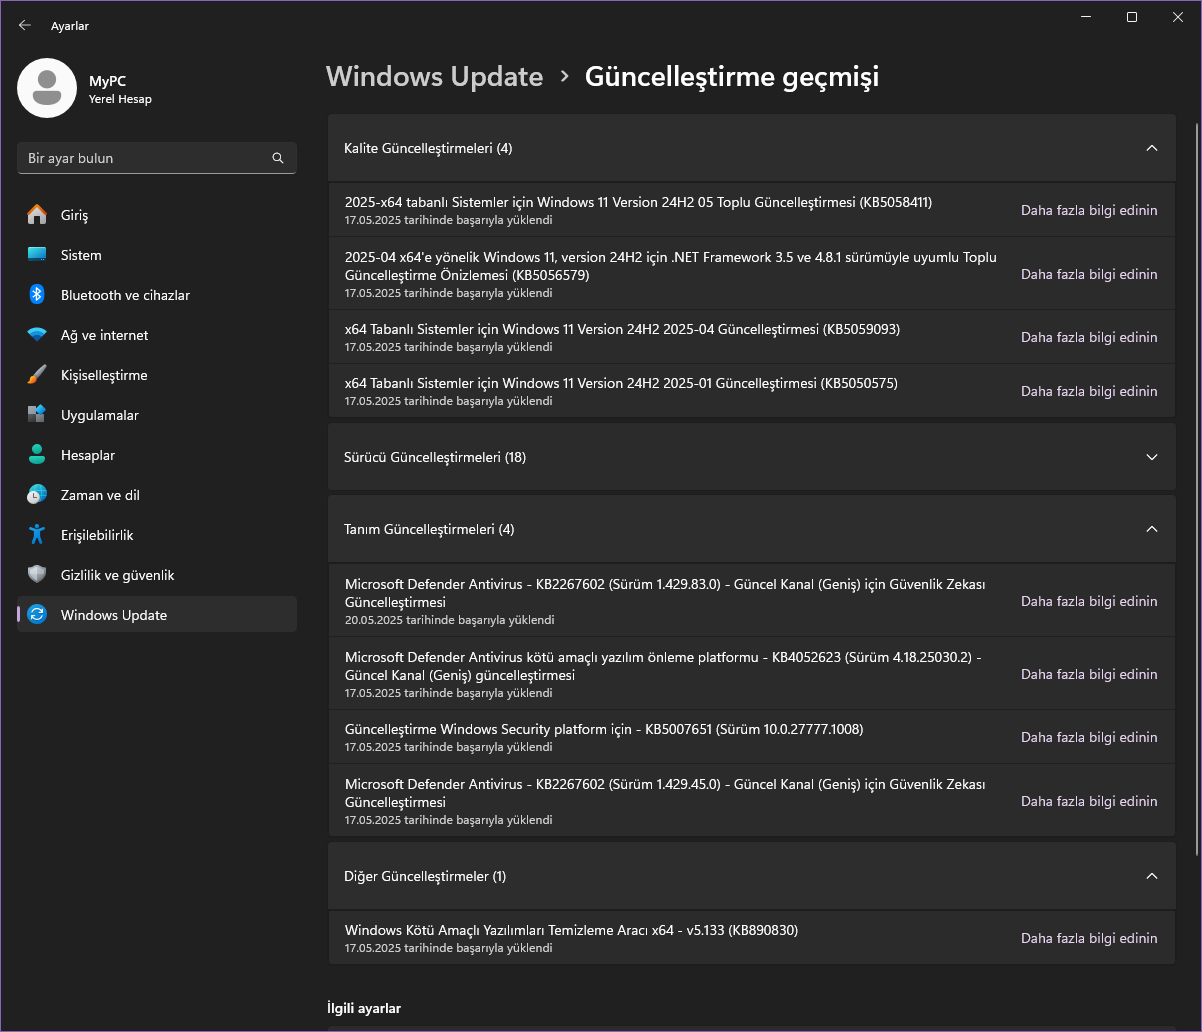Click the KB5050575 2025-01 update title
This screenshot has width=1202, height=1032.
point(622,383)
